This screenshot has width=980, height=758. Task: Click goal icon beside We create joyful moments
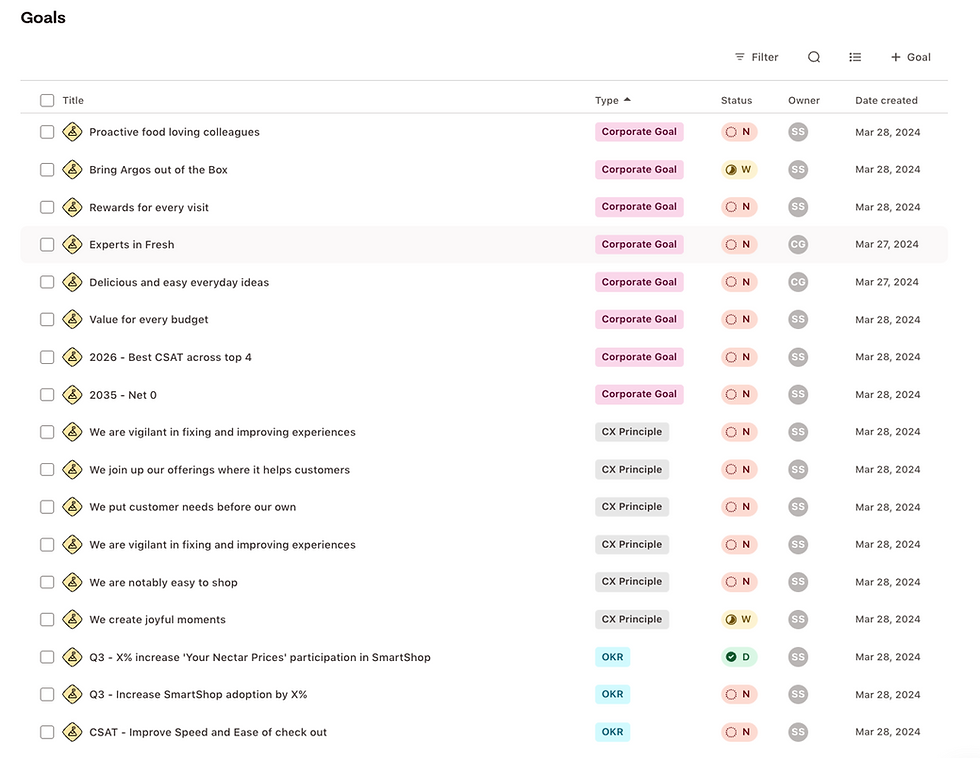[72, 619]
